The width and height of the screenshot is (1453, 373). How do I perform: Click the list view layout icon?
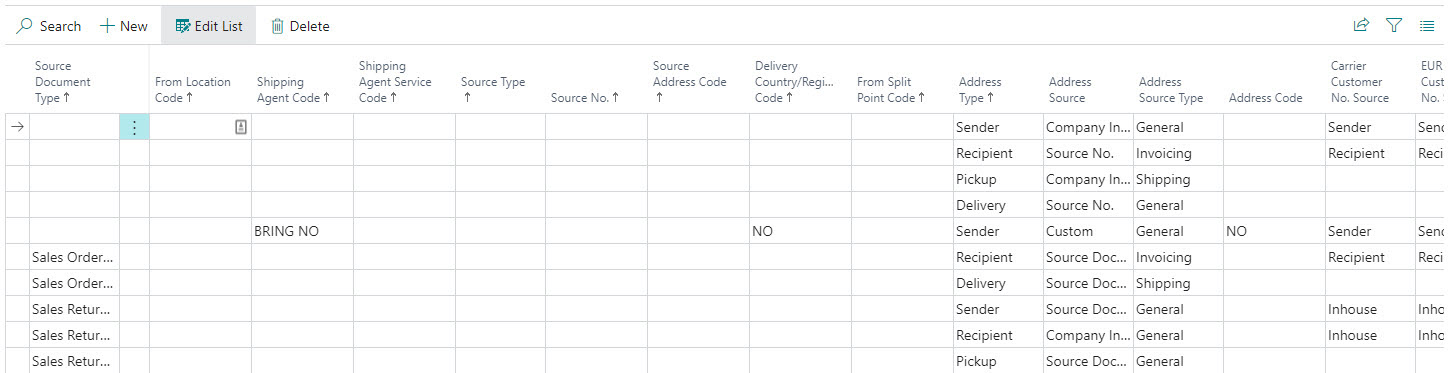click(1427, 26)
